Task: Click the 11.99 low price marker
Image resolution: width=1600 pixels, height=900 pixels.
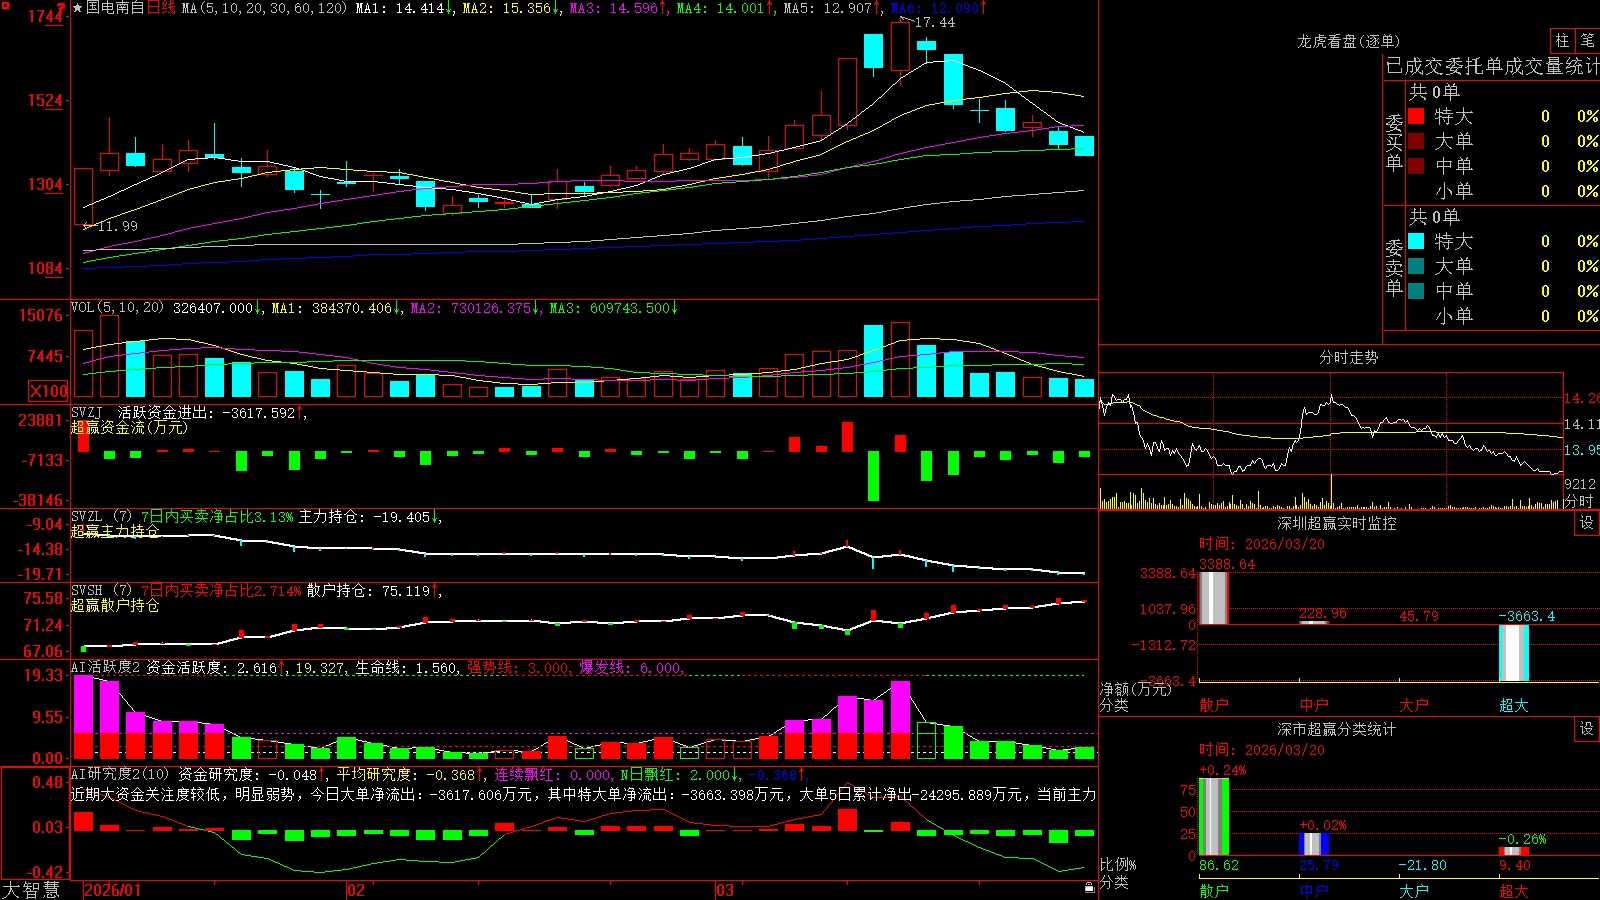Action: coord(117,226)
